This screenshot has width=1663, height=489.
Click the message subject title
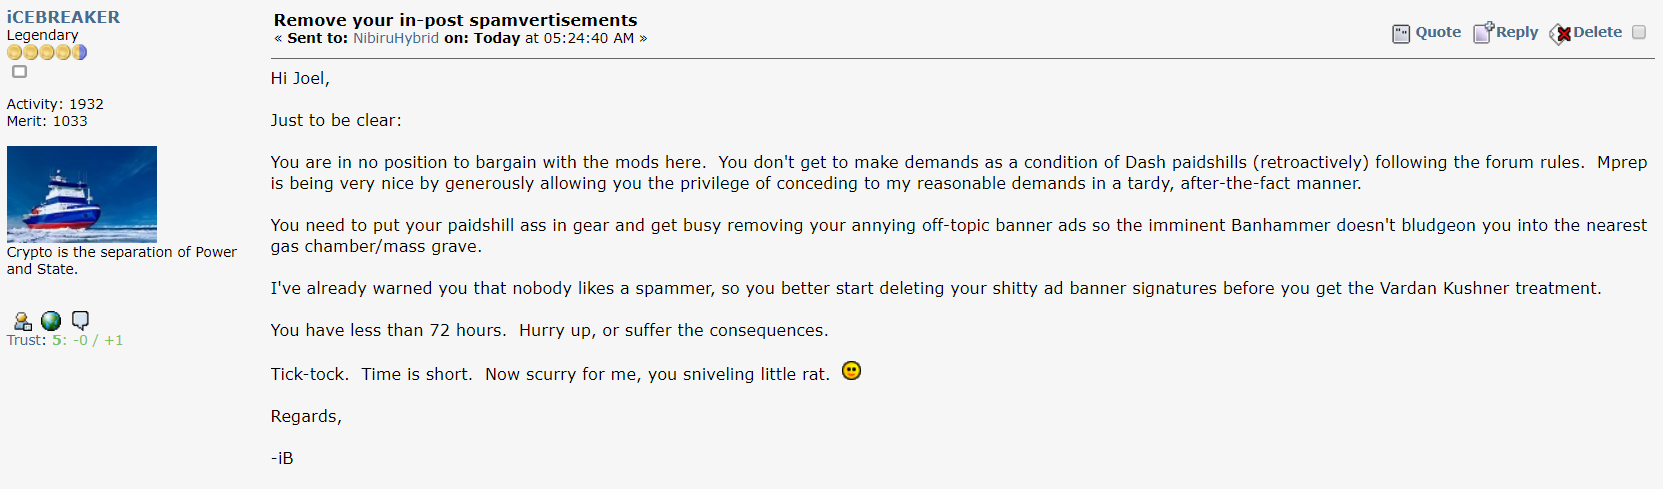click(x=455, y=20)
